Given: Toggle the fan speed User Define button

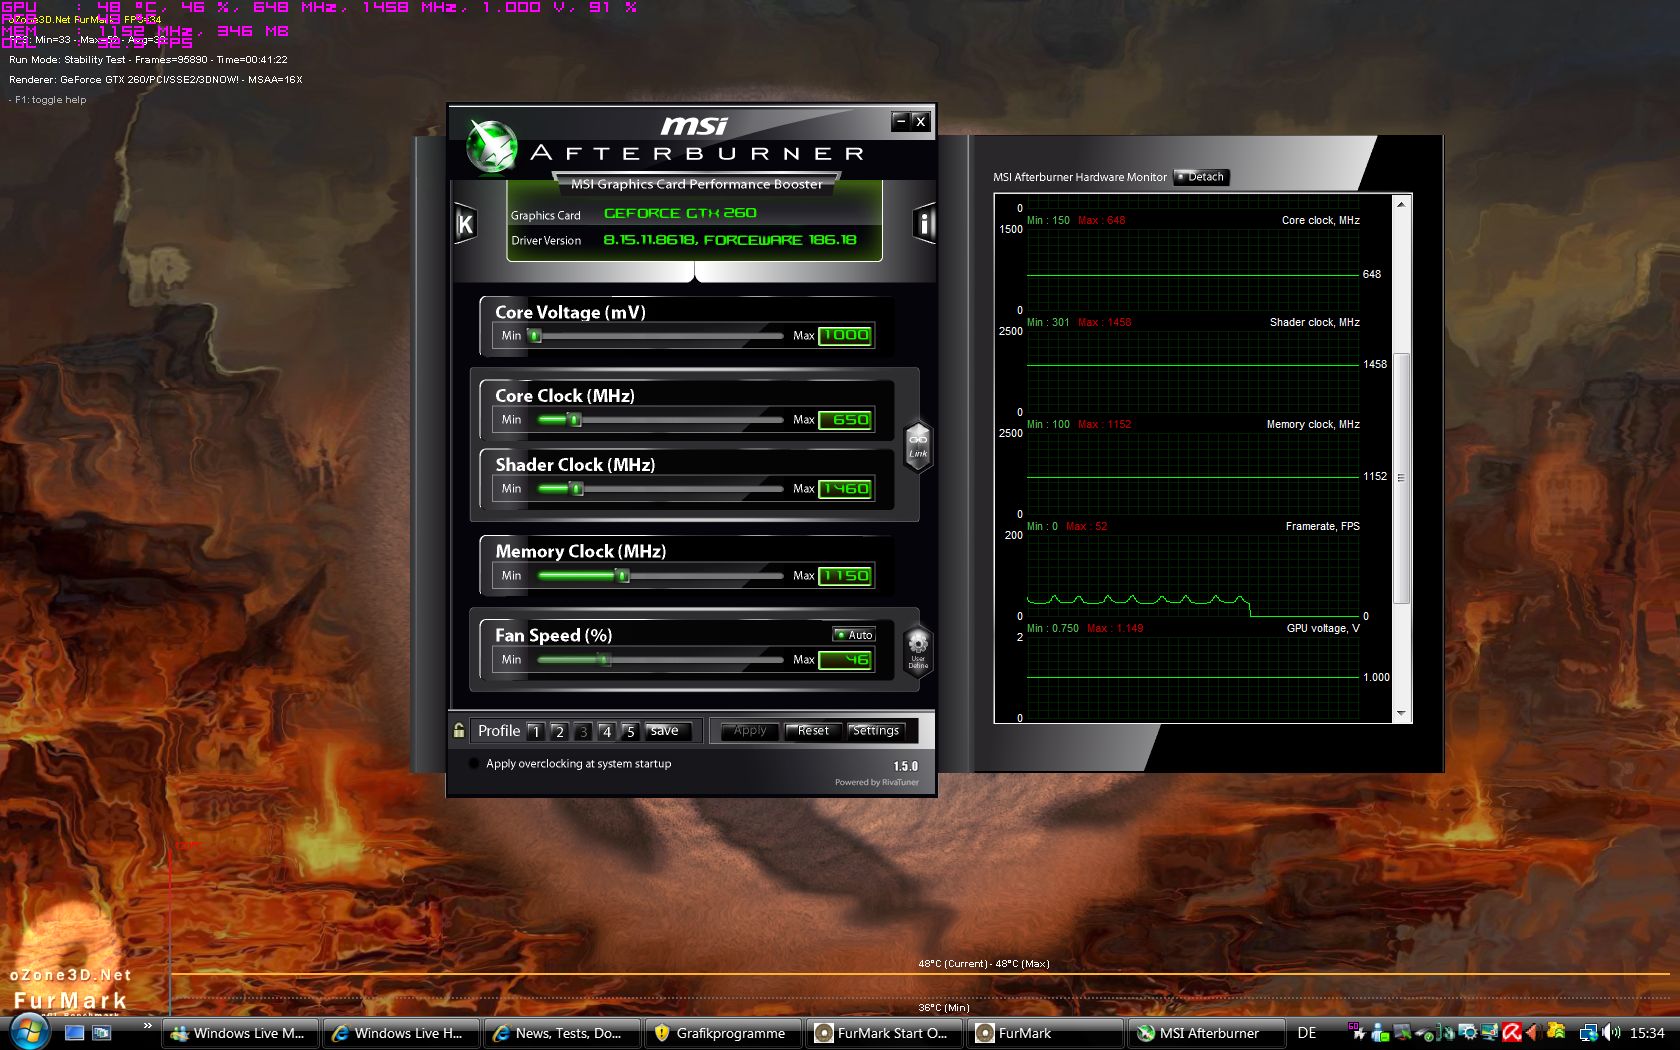Looking at the screenshot, I should click(x=917, y=650).
